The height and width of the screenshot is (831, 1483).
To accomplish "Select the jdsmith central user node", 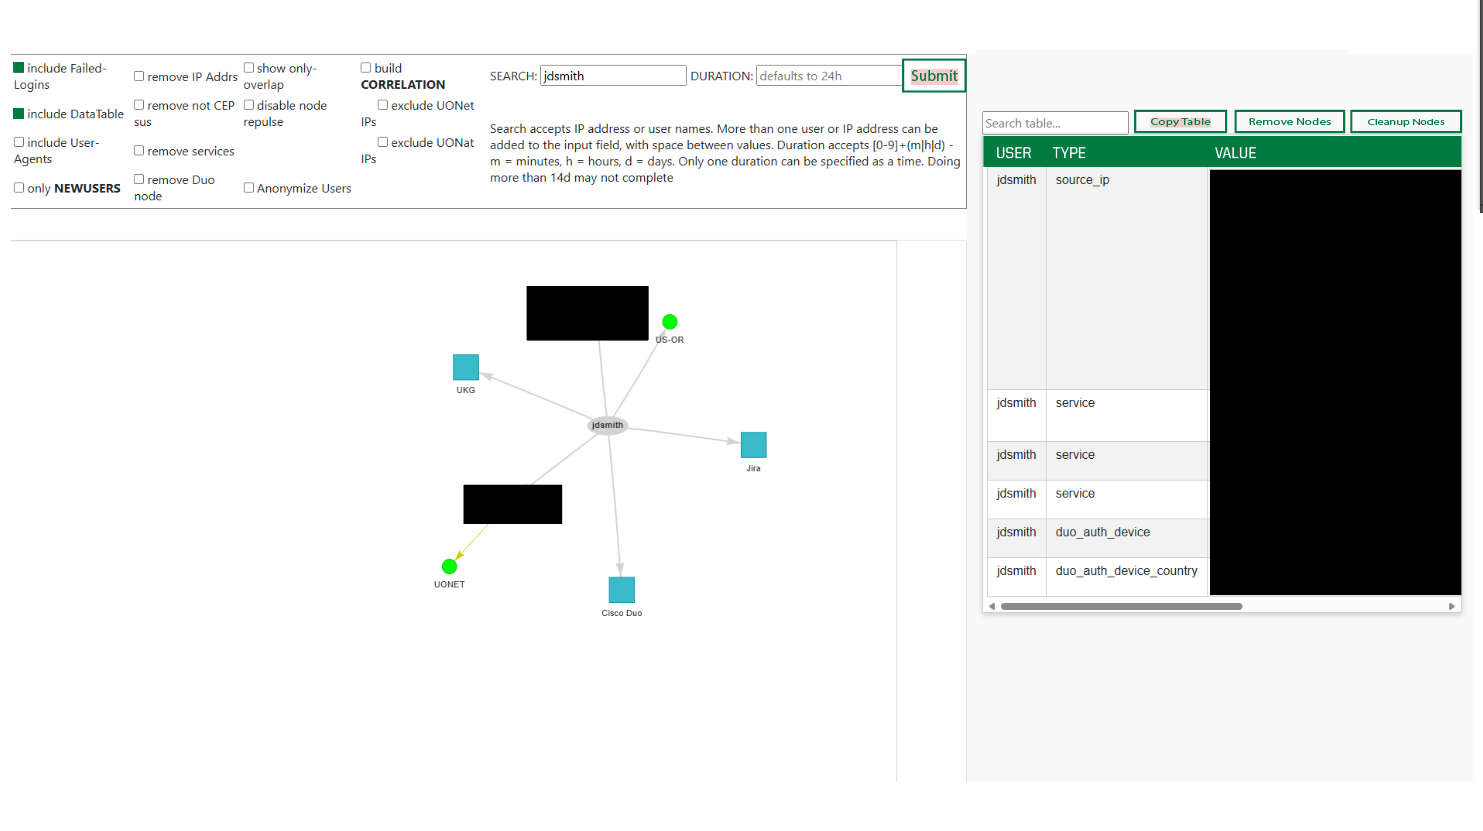I will coord(608,425).
